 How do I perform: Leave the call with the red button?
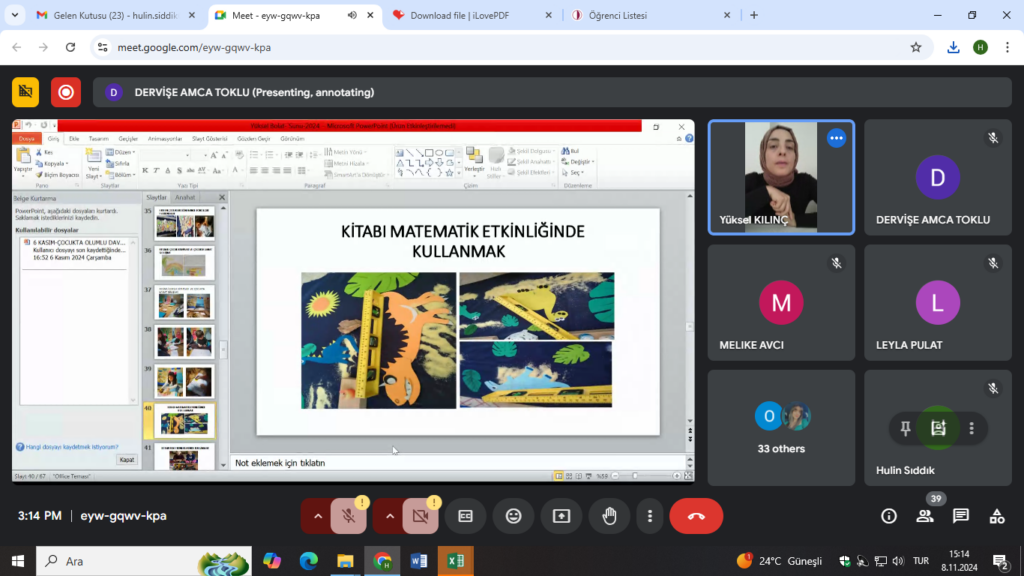[x=696, y=516]
